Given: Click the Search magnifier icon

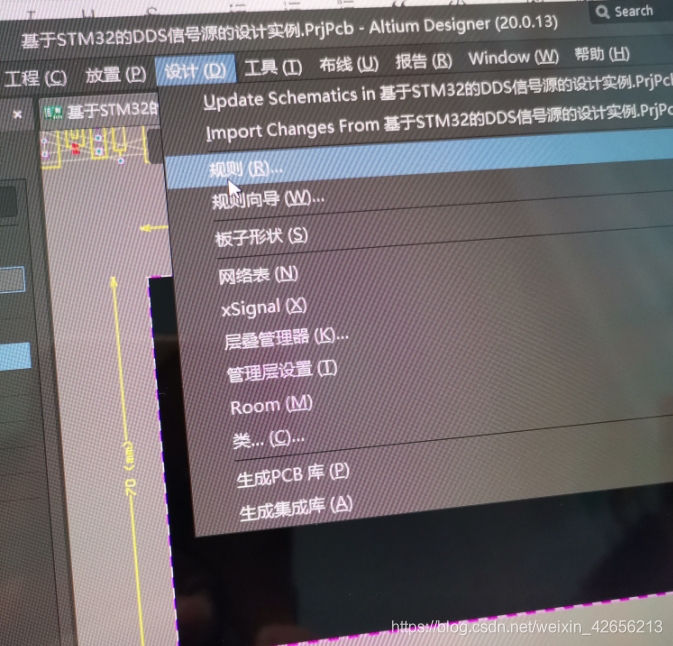Looking at the screenshot, I should 603,12.
